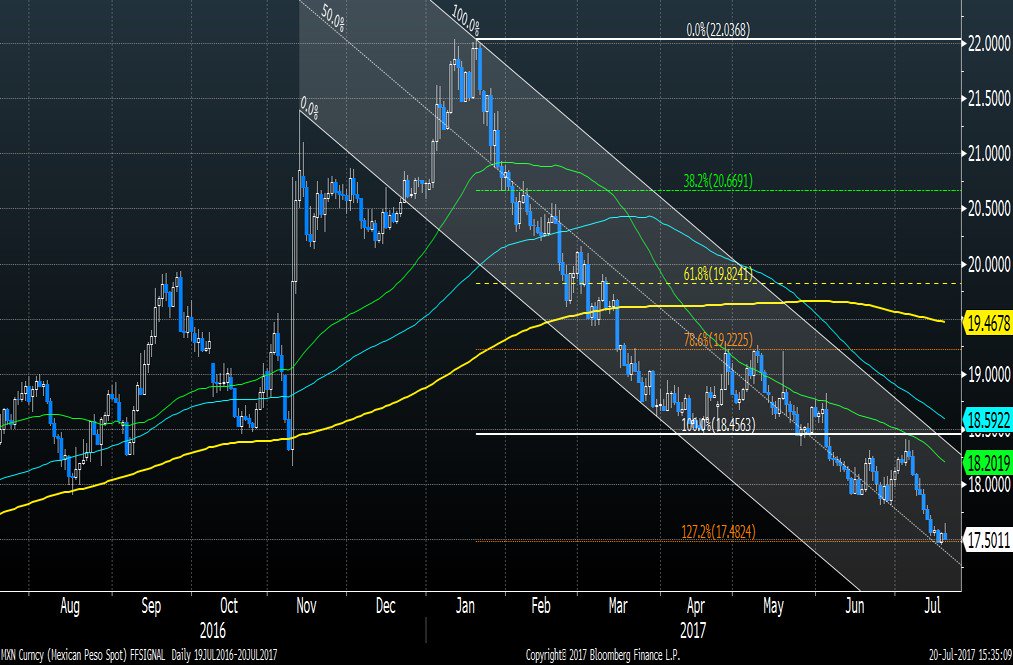Click the 20-Jul-2017 timestamp
This screenshot has height=665, width=1013.
pos(970,655)
